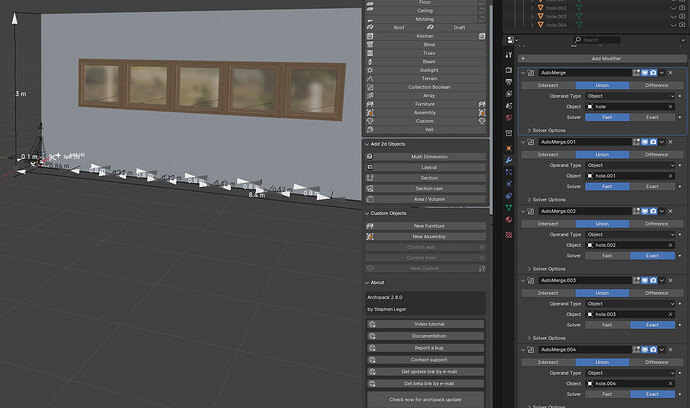Click Area / Volume button
This screenshot has width=690, height=408.
click(425, 199)
